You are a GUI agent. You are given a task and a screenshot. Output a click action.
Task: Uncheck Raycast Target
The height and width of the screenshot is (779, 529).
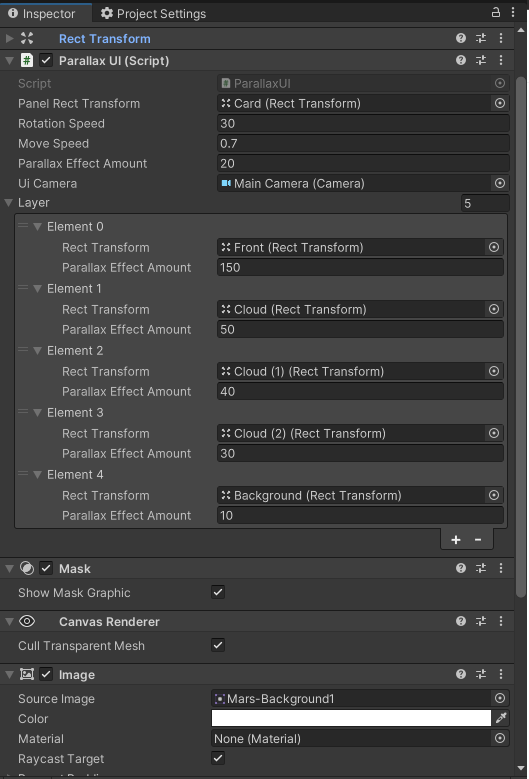(x=218, y=758)
